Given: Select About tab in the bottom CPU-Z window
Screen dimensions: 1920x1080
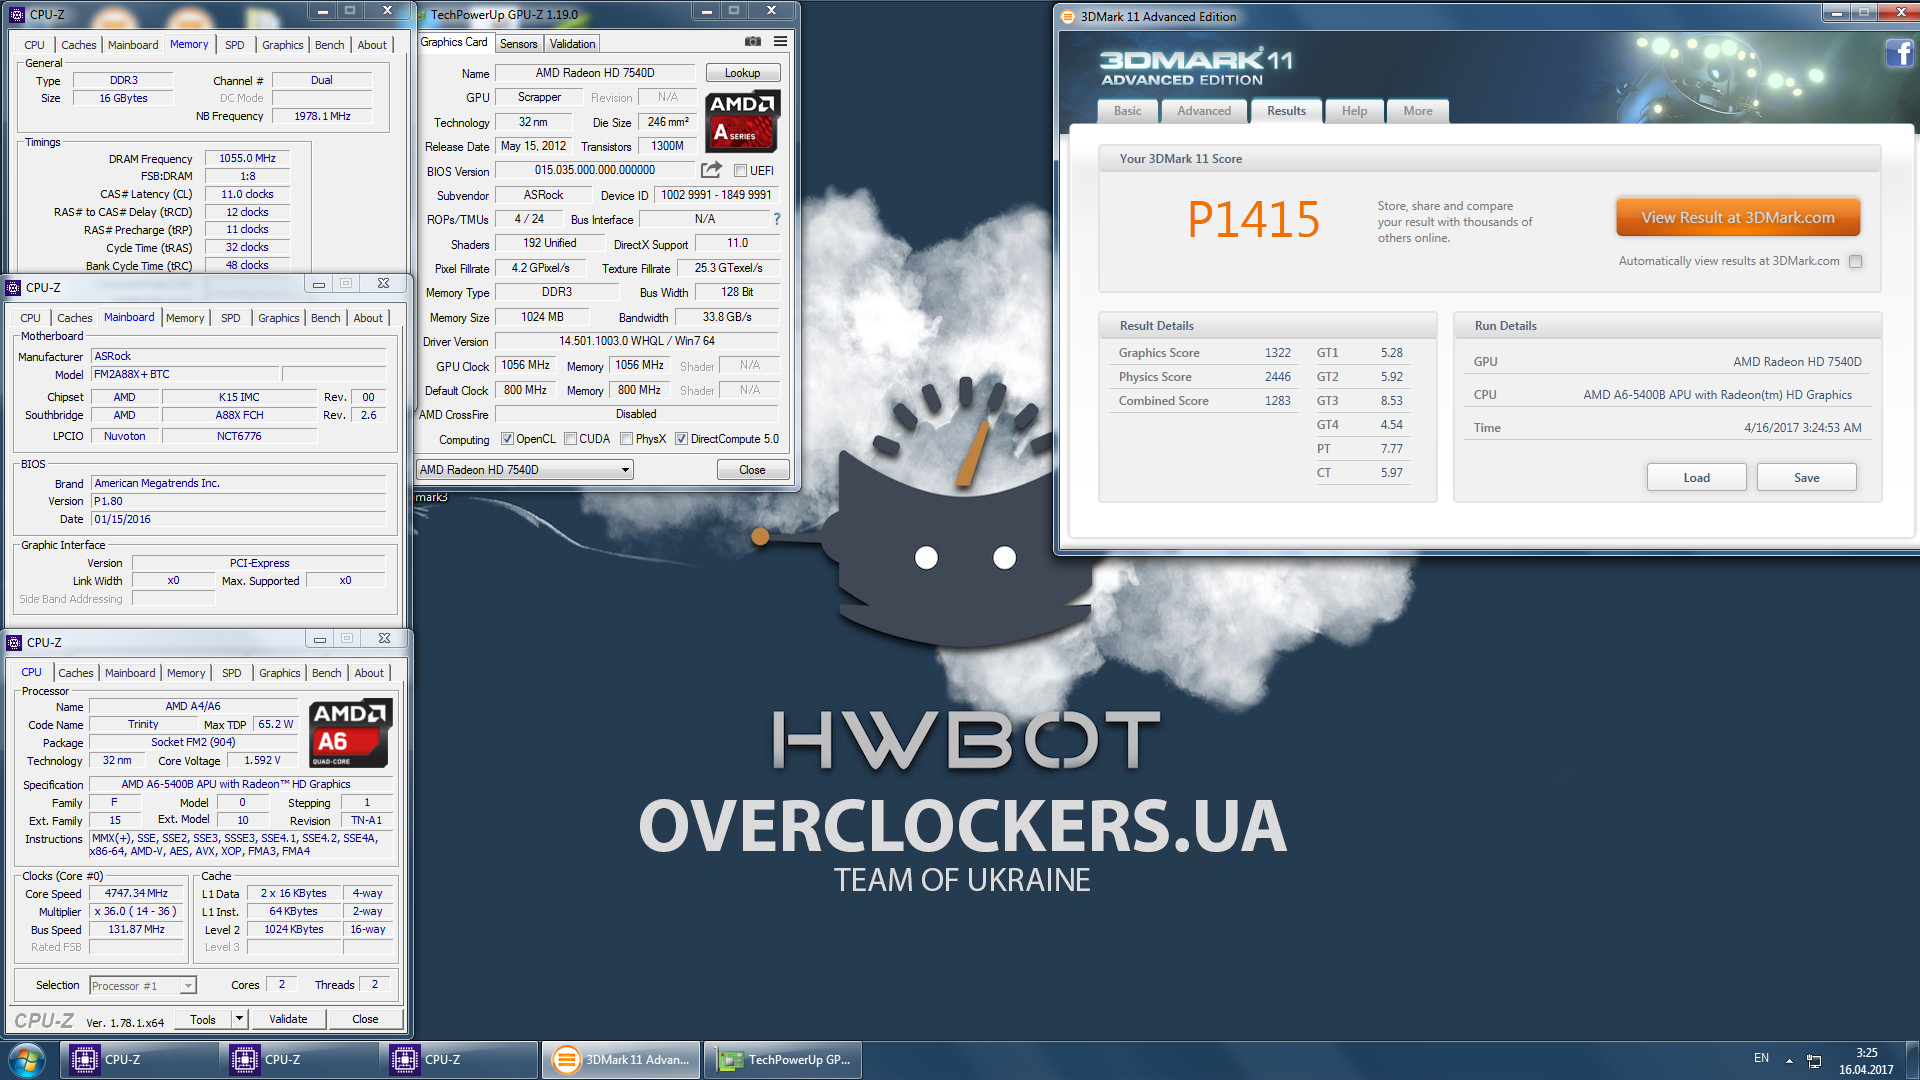Looking at the screenshot, I should (369, 673).
